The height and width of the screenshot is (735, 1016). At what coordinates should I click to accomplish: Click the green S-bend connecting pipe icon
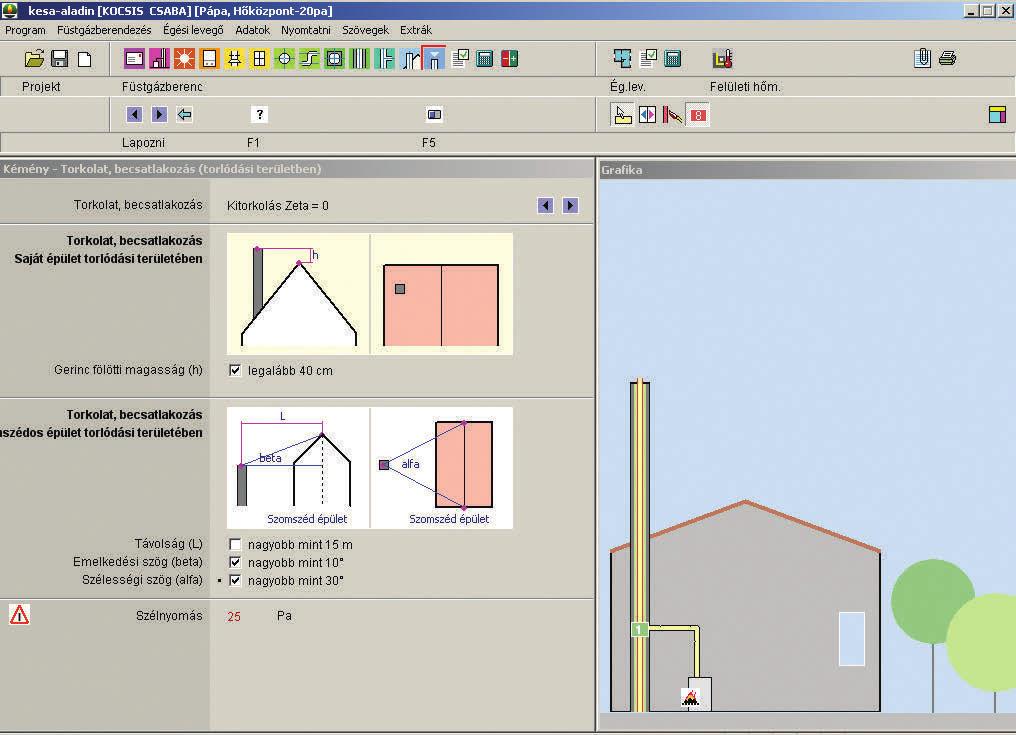(310, 59)
